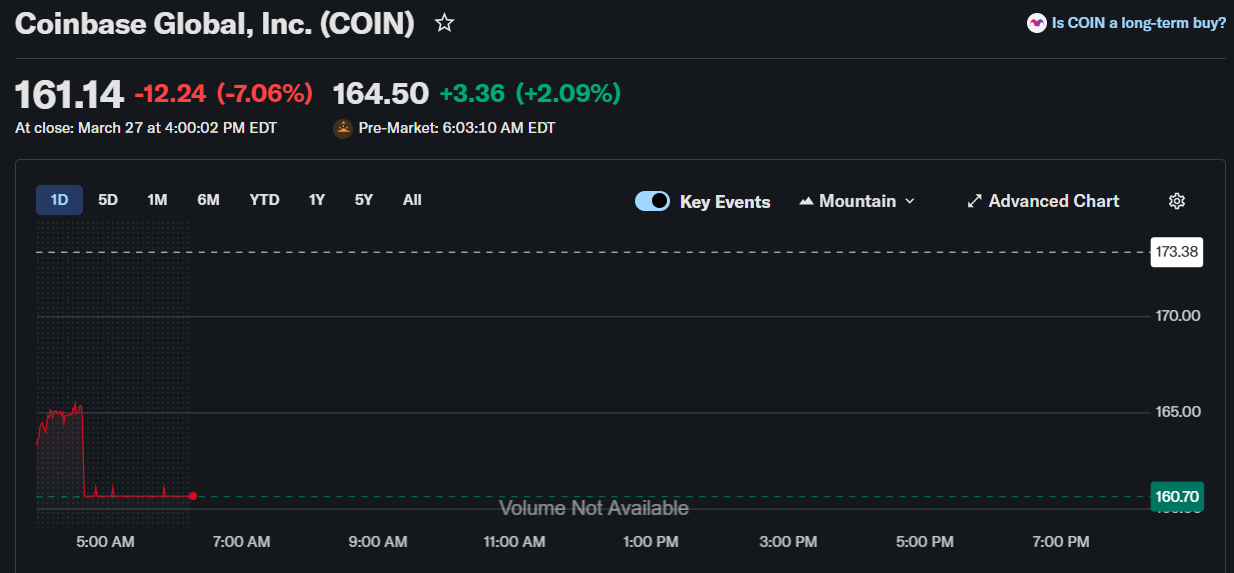
Task: Click the Key Events label
Action: pyautogui.click(x=725, y=202)
